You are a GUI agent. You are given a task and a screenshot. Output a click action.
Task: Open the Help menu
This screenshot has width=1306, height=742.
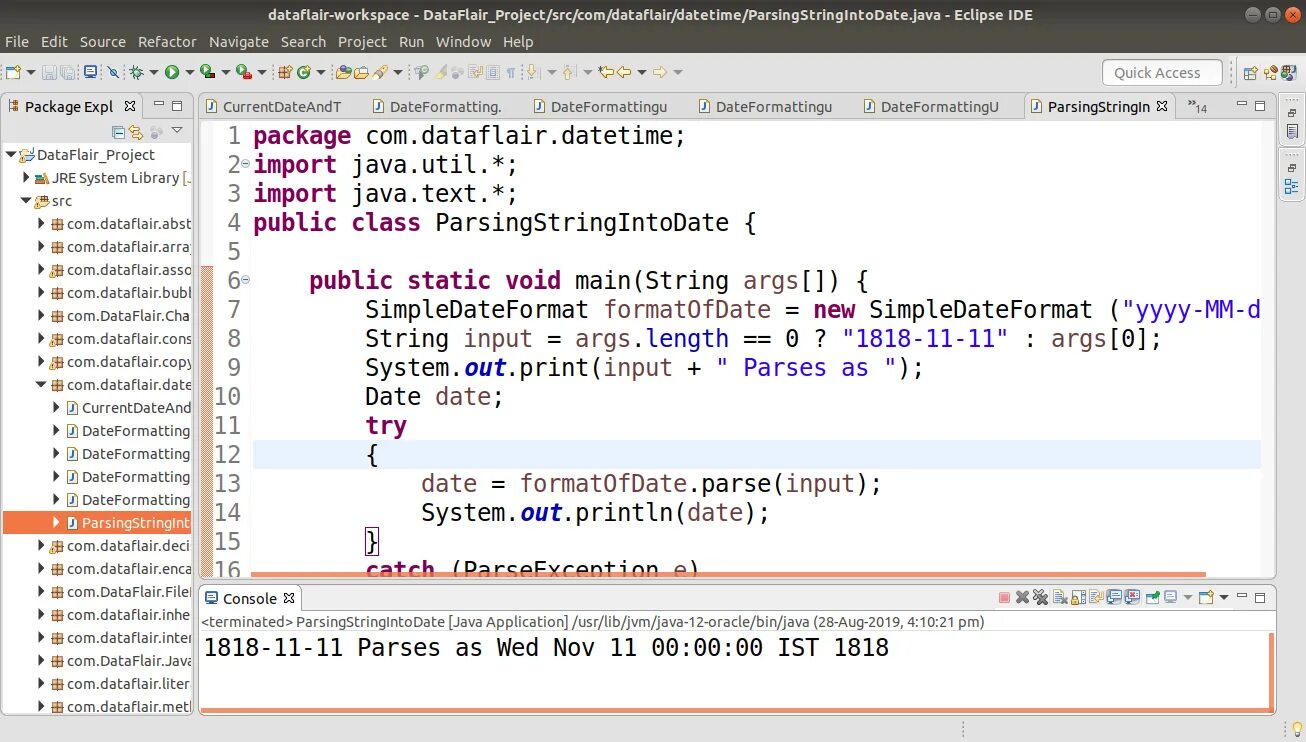click(x=518, y=42)
